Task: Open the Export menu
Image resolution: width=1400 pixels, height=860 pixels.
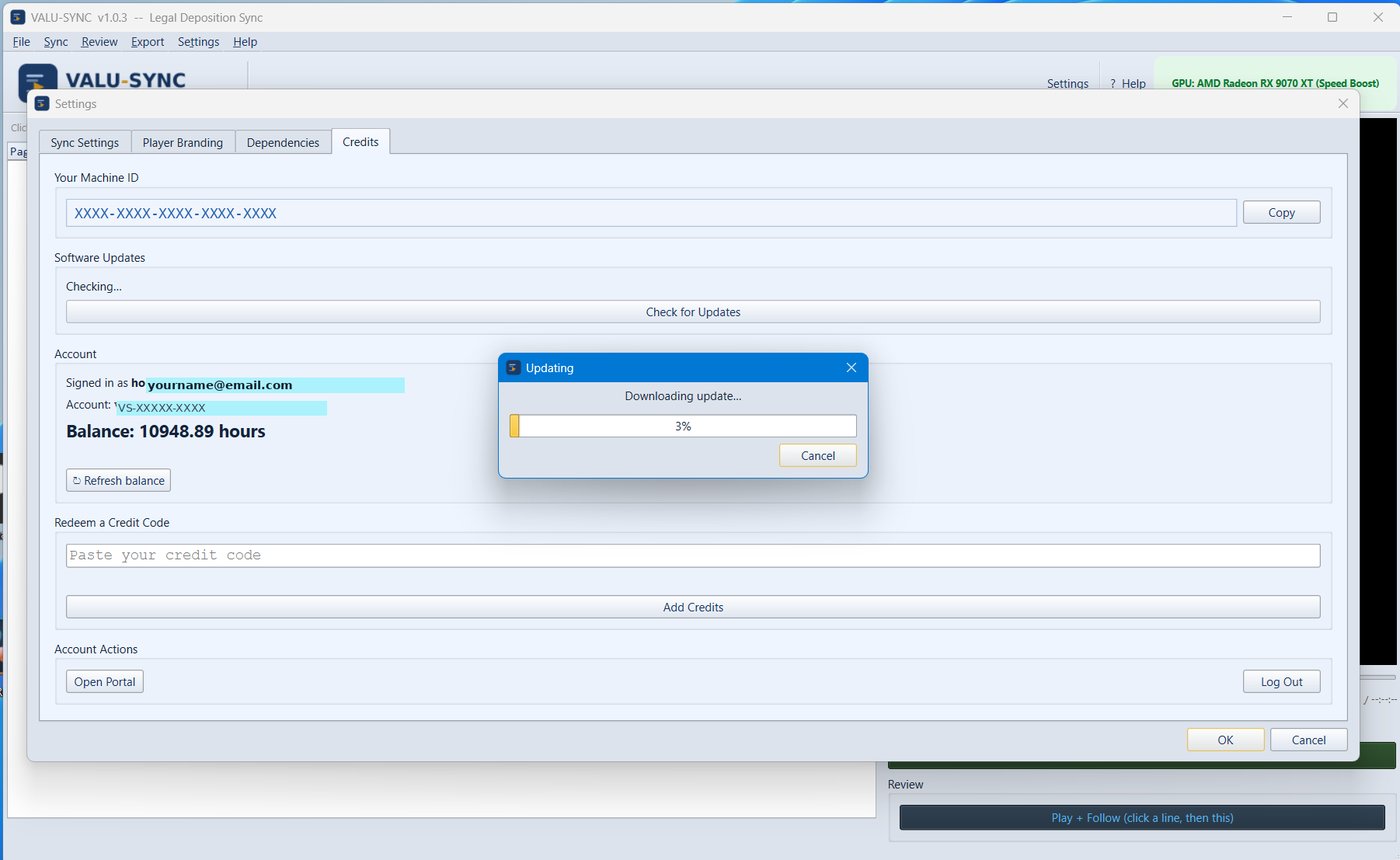Action: (x=147, y=42)
